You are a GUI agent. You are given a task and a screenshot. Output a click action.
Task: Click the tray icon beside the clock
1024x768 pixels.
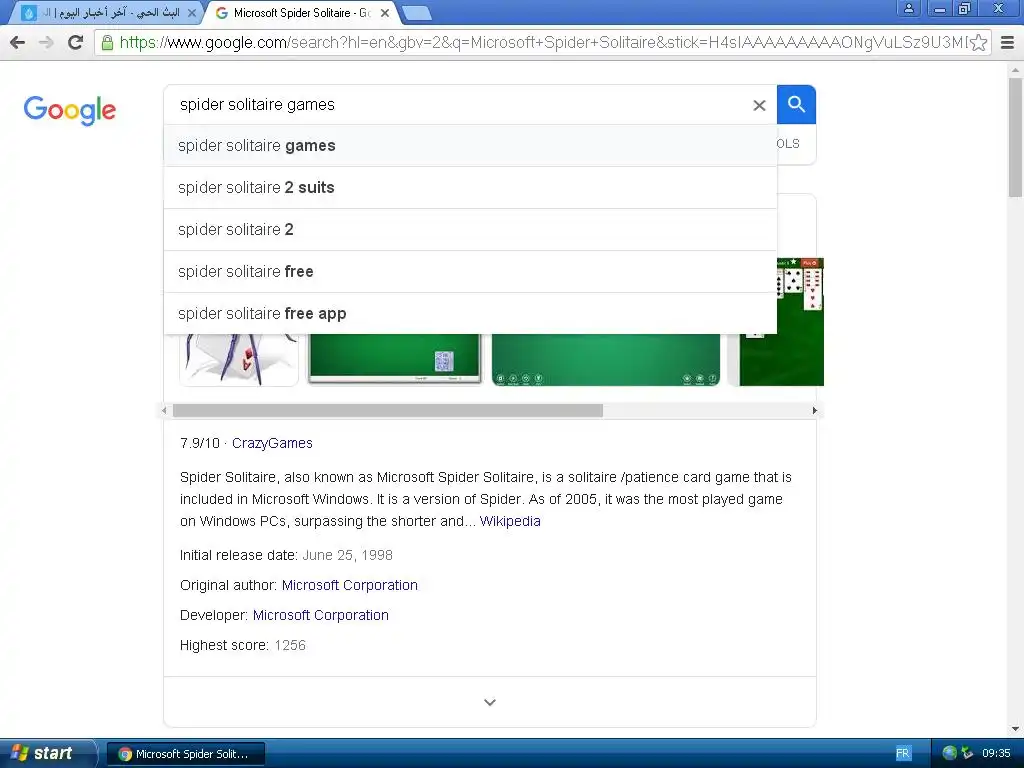(x=967, y=753)
